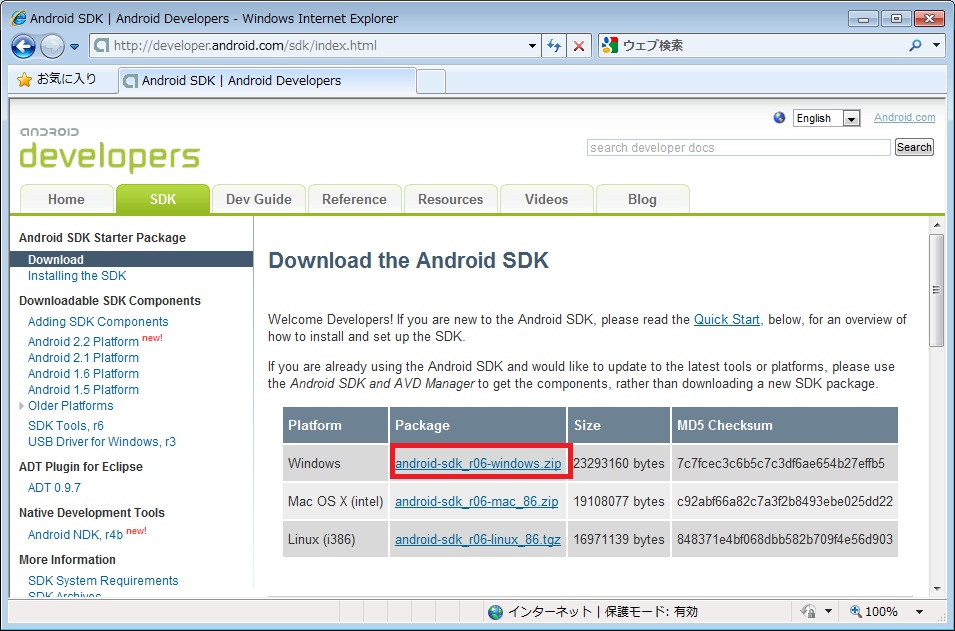955x631 pixels.
Task: Switch to the Home tab
Action: 66,200
